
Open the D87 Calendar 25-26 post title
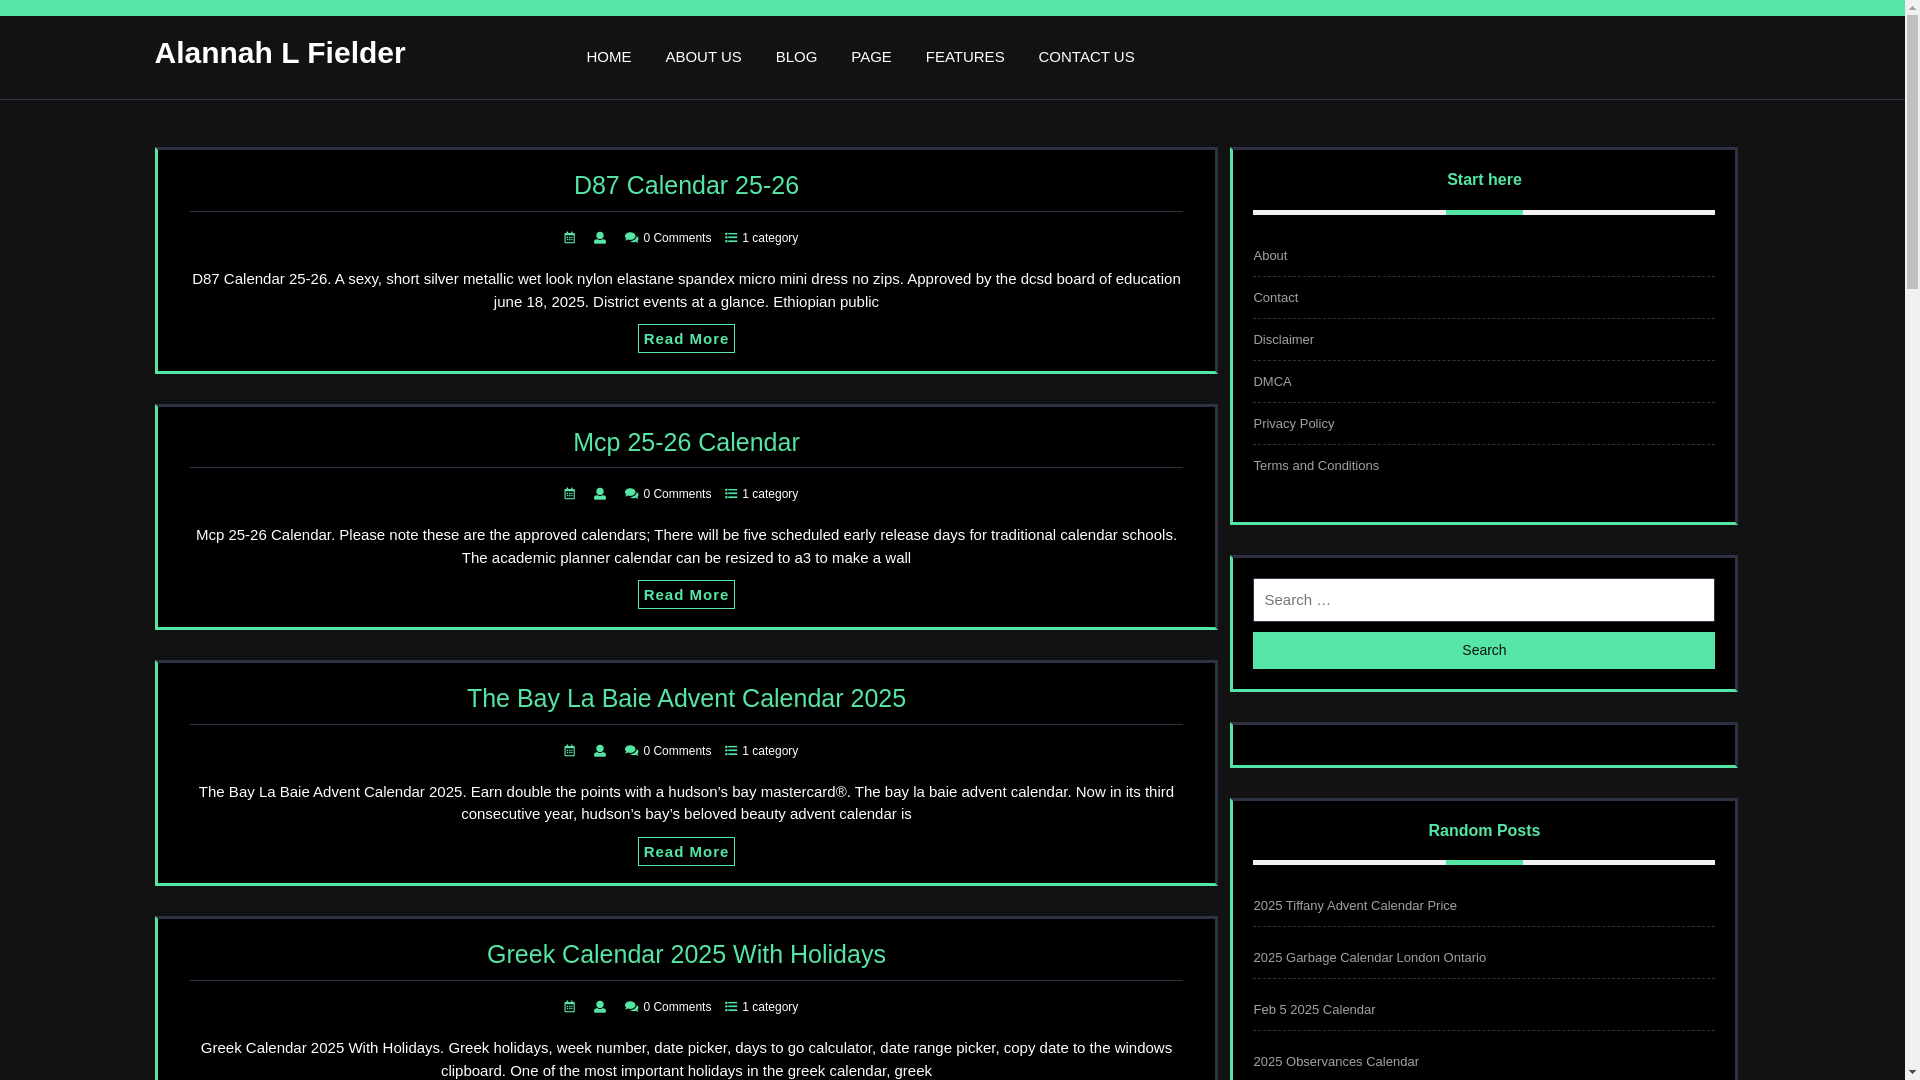686,185
